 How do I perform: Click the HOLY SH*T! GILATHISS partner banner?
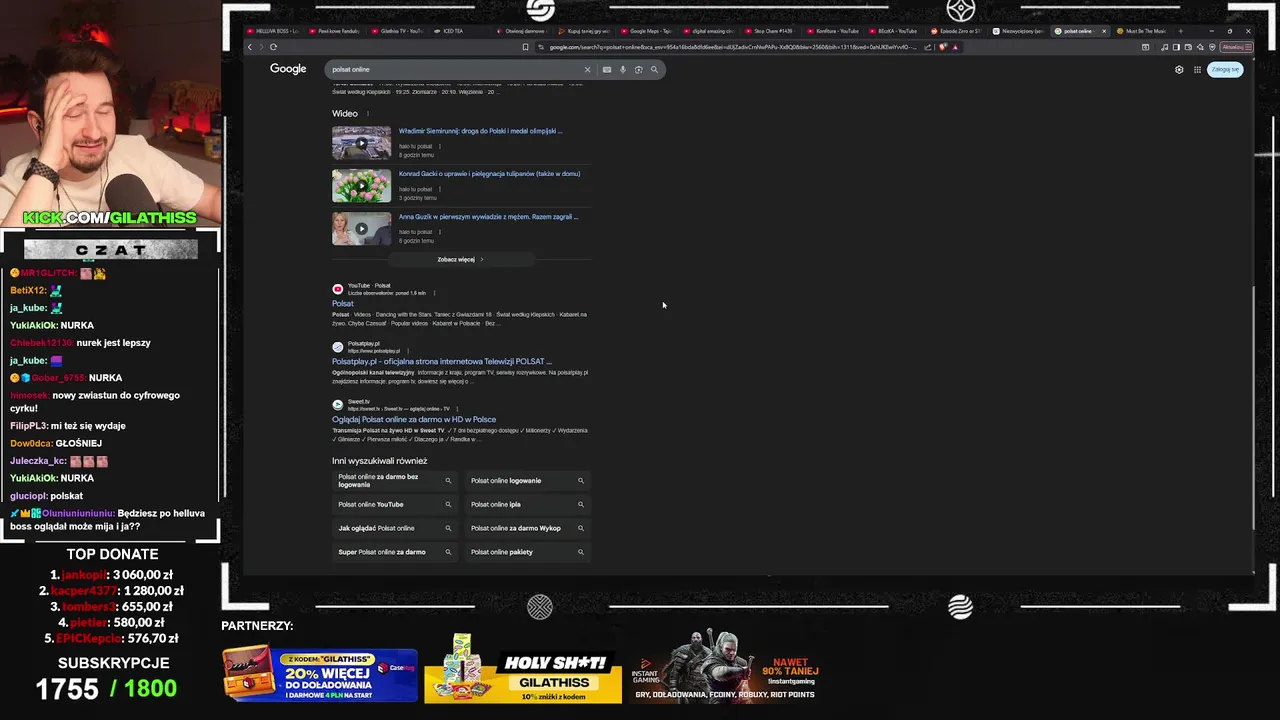click(x=523, y=668)
